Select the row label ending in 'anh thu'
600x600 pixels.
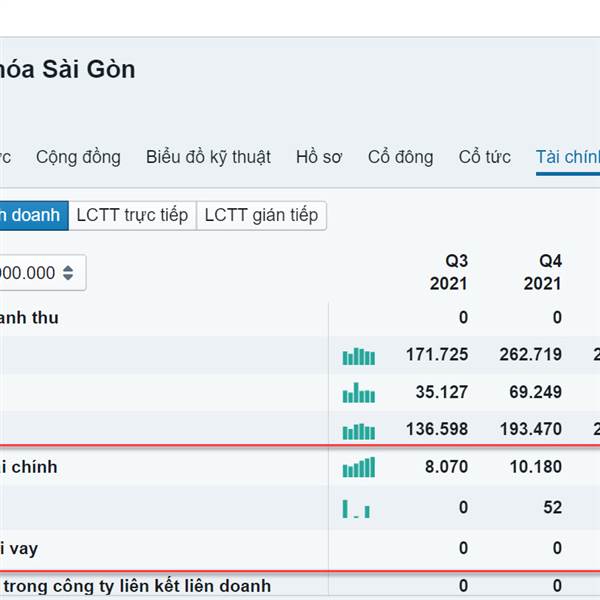(29, 318)
